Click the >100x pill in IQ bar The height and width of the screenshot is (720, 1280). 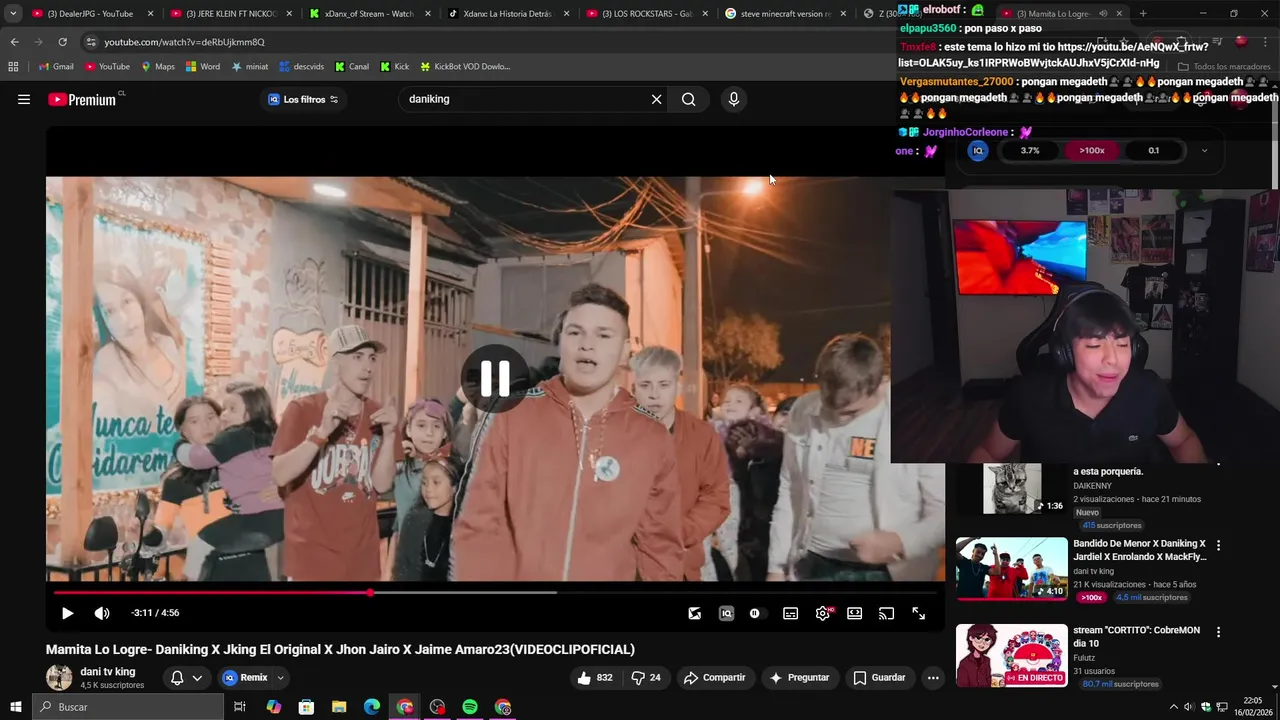(x=1092, y=150)
